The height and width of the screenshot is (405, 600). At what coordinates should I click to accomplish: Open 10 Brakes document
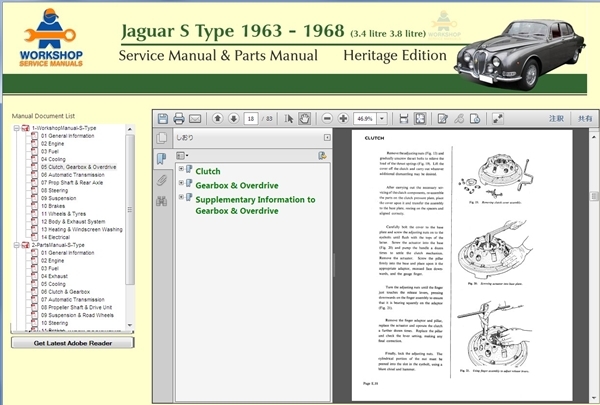tap(53, 206)
